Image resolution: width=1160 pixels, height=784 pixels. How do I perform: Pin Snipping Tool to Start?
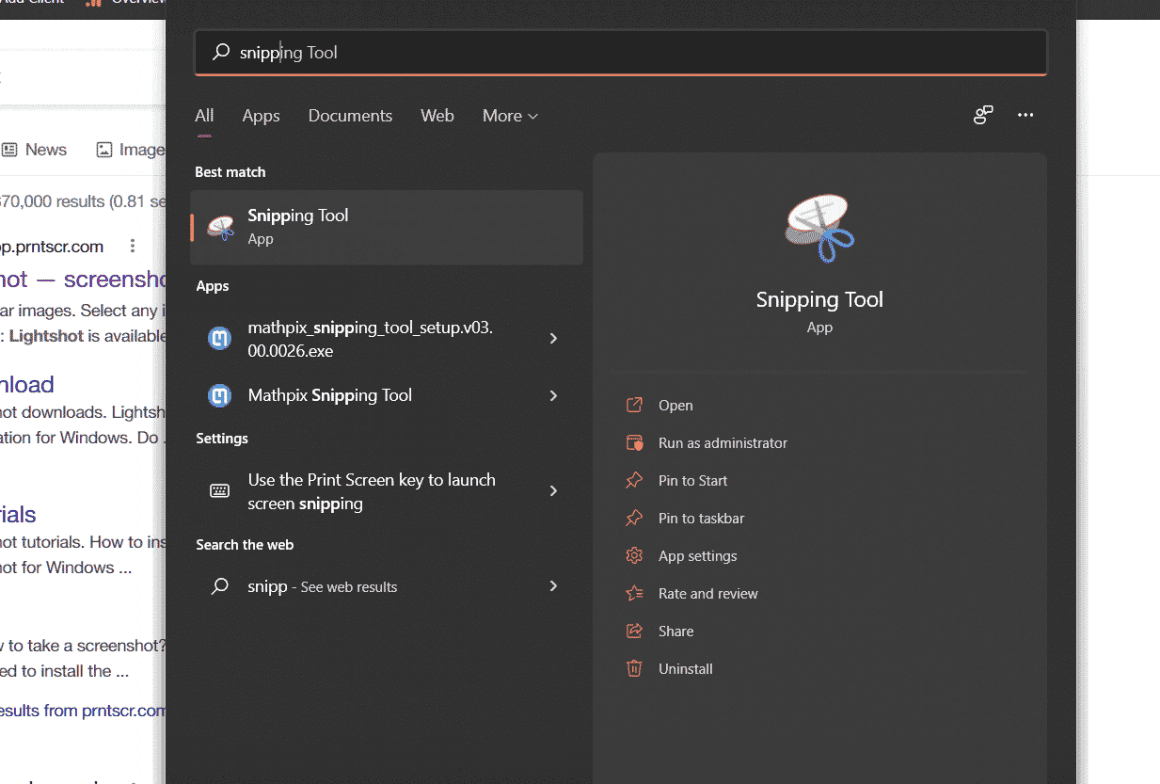[695, 481]
